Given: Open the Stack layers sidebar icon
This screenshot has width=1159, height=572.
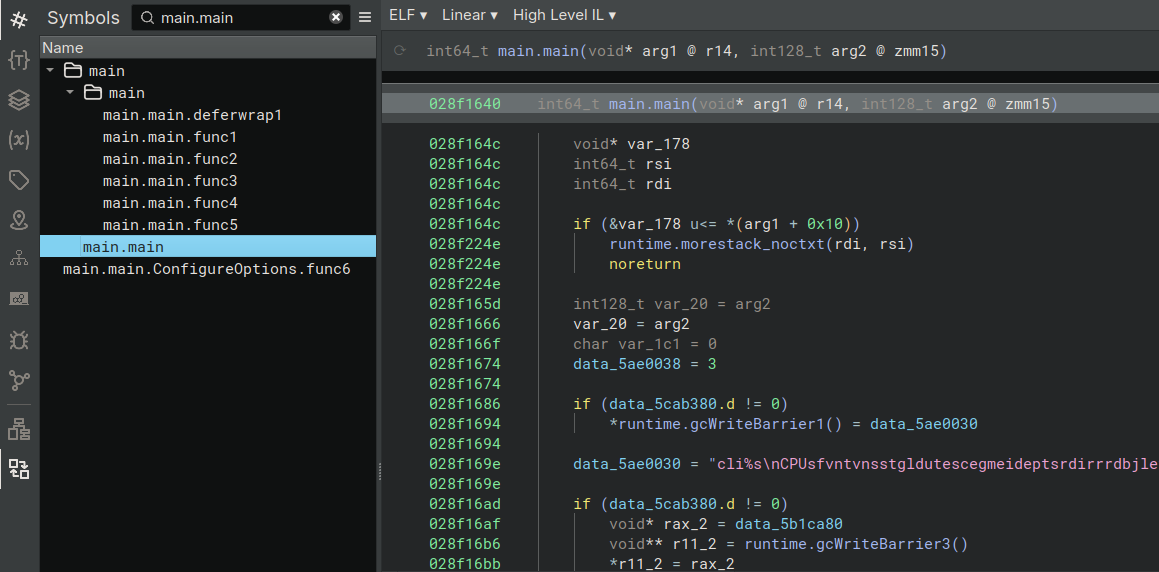Looking at the screenshot, I should point(19,100).
